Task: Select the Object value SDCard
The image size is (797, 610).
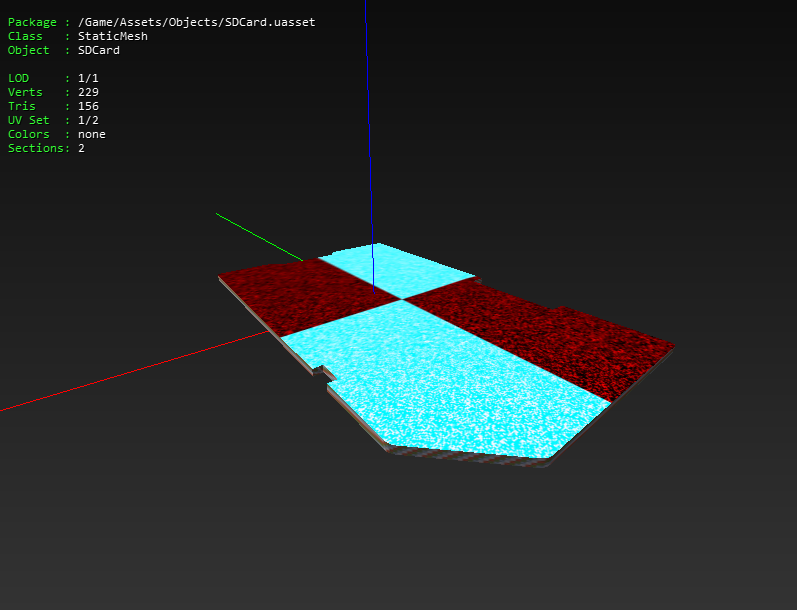Action: point(99,50)
